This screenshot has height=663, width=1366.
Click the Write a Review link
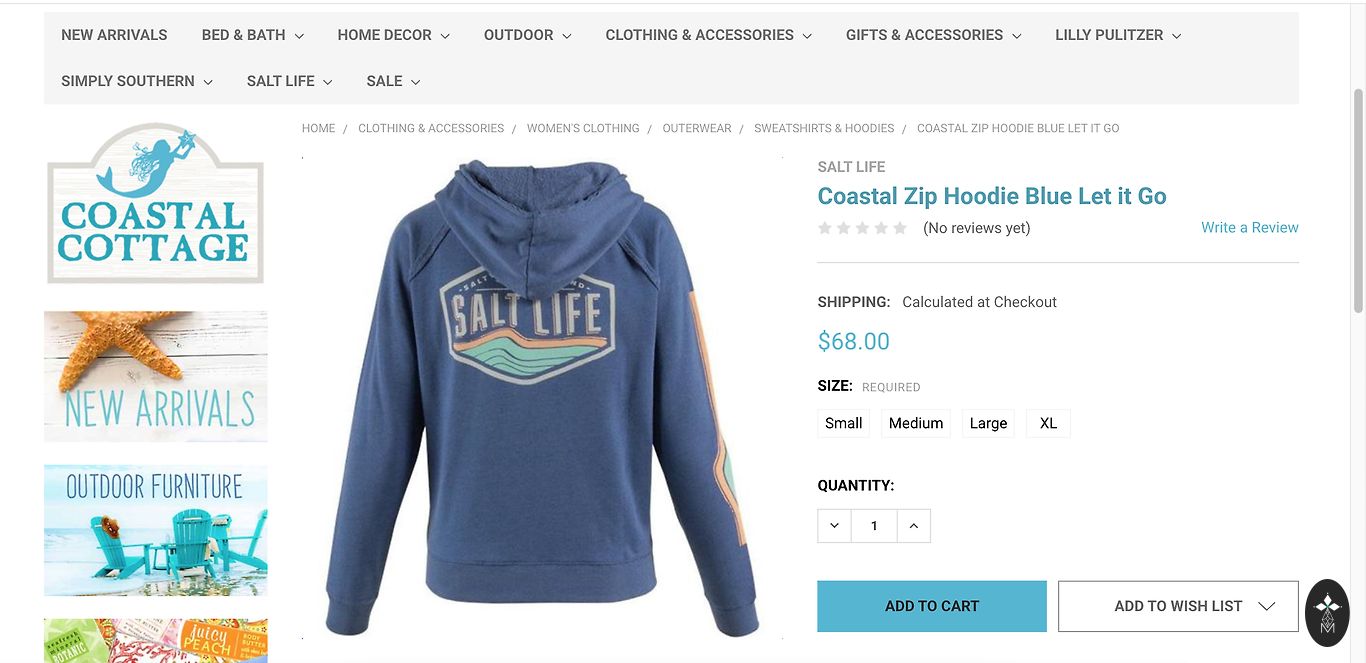point(1250,228)
